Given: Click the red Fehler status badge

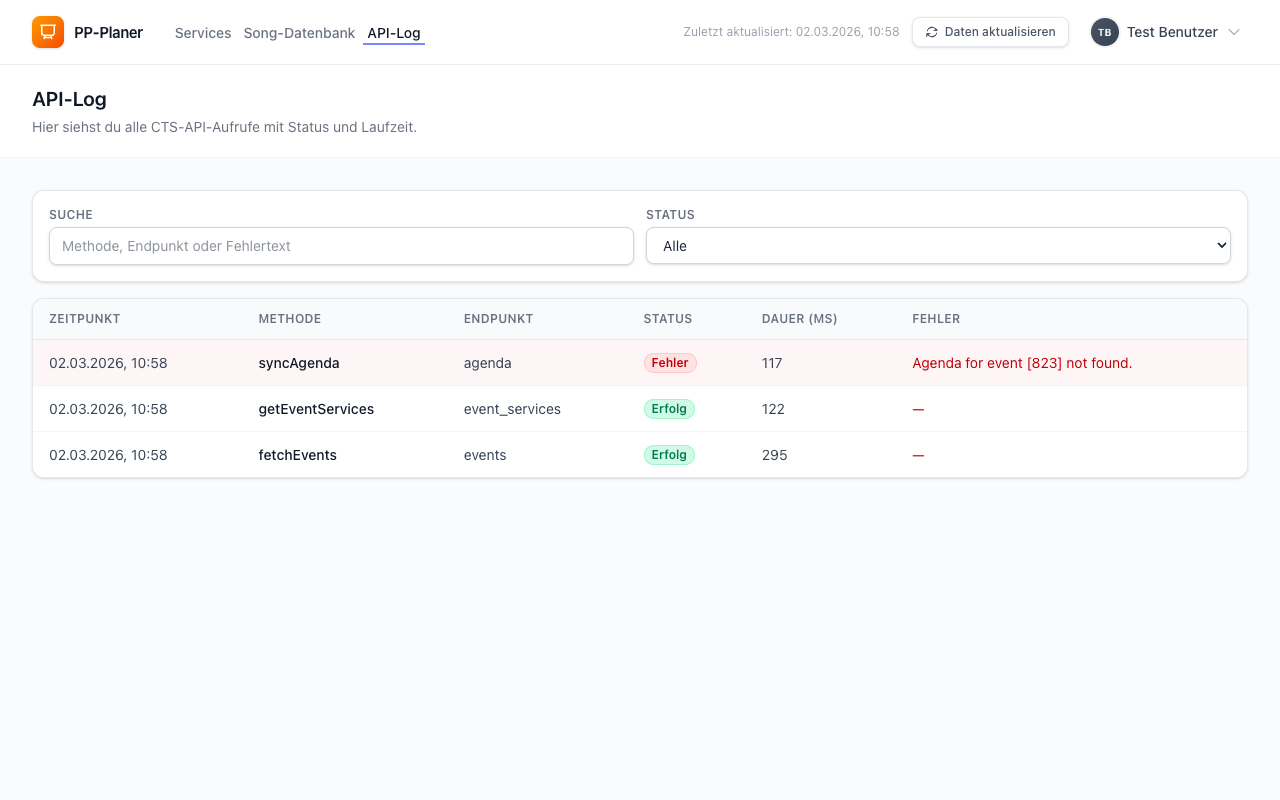Looking at the screenshot, I should tap(670, 363).
